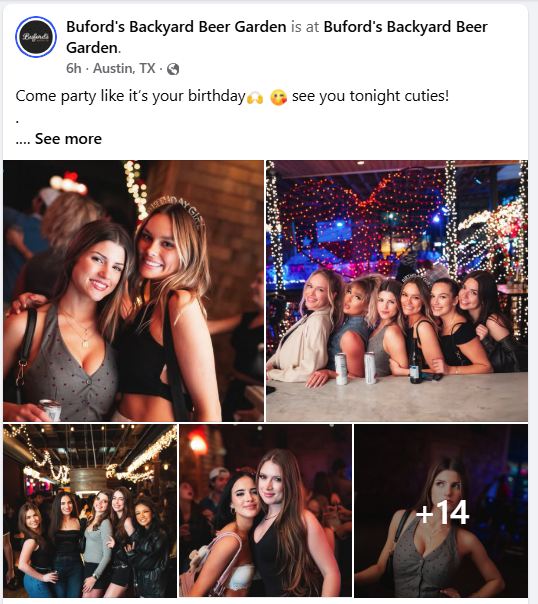Image resolution: width=538 pixels, height=604 pixels.
Task: Click the public globe privacy icon
Action: click(x=173, y=69)
